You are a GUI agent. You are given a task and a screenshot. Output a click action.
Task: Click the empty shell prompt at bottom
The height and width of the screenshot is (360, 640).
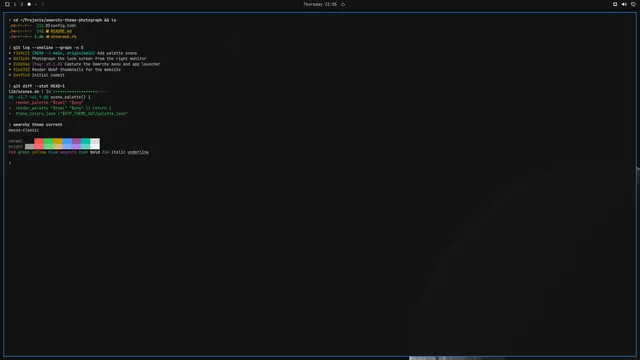click(x=10, y=163)
